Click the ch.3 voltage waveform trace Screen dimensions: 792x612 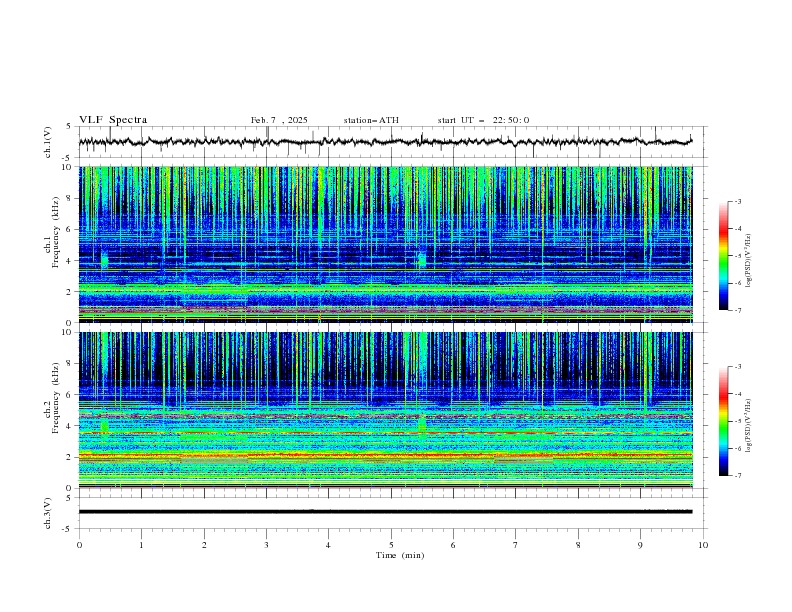tap(385, 512)
